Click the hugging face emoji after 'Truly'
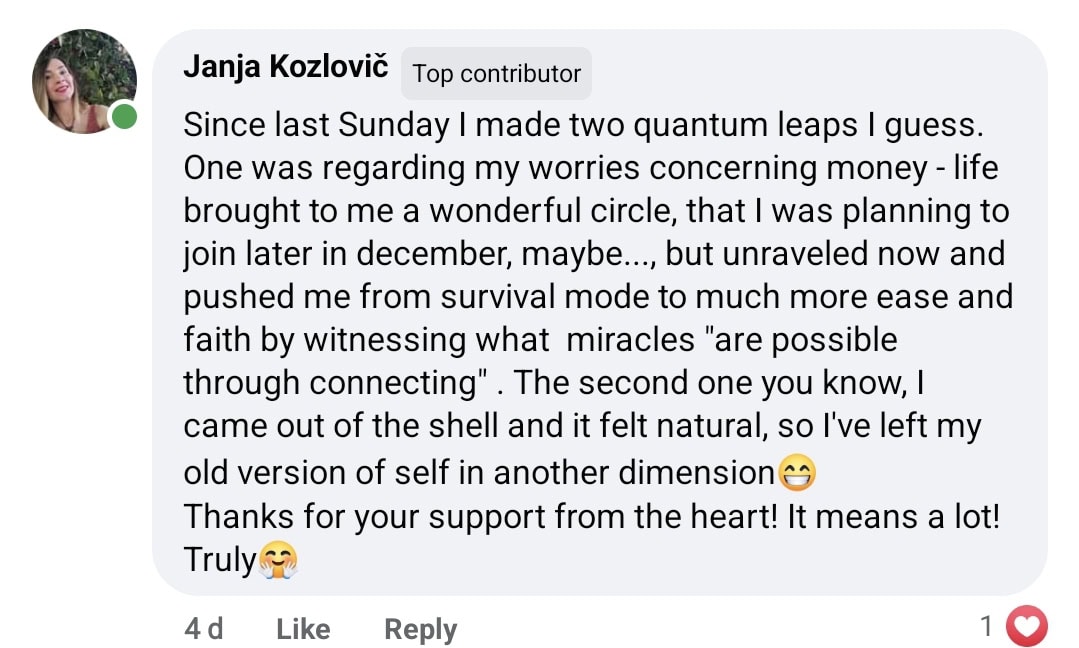 coord(278,560)
